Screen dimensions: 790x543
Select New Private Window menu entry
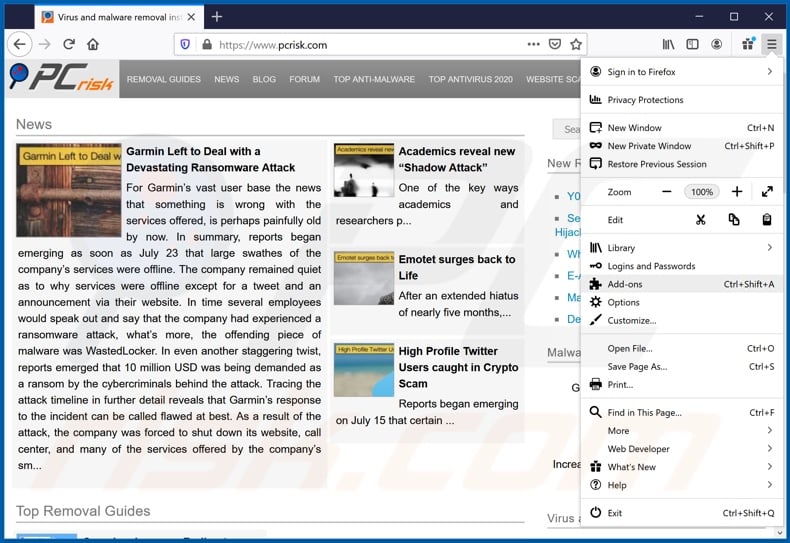point(649,146)
